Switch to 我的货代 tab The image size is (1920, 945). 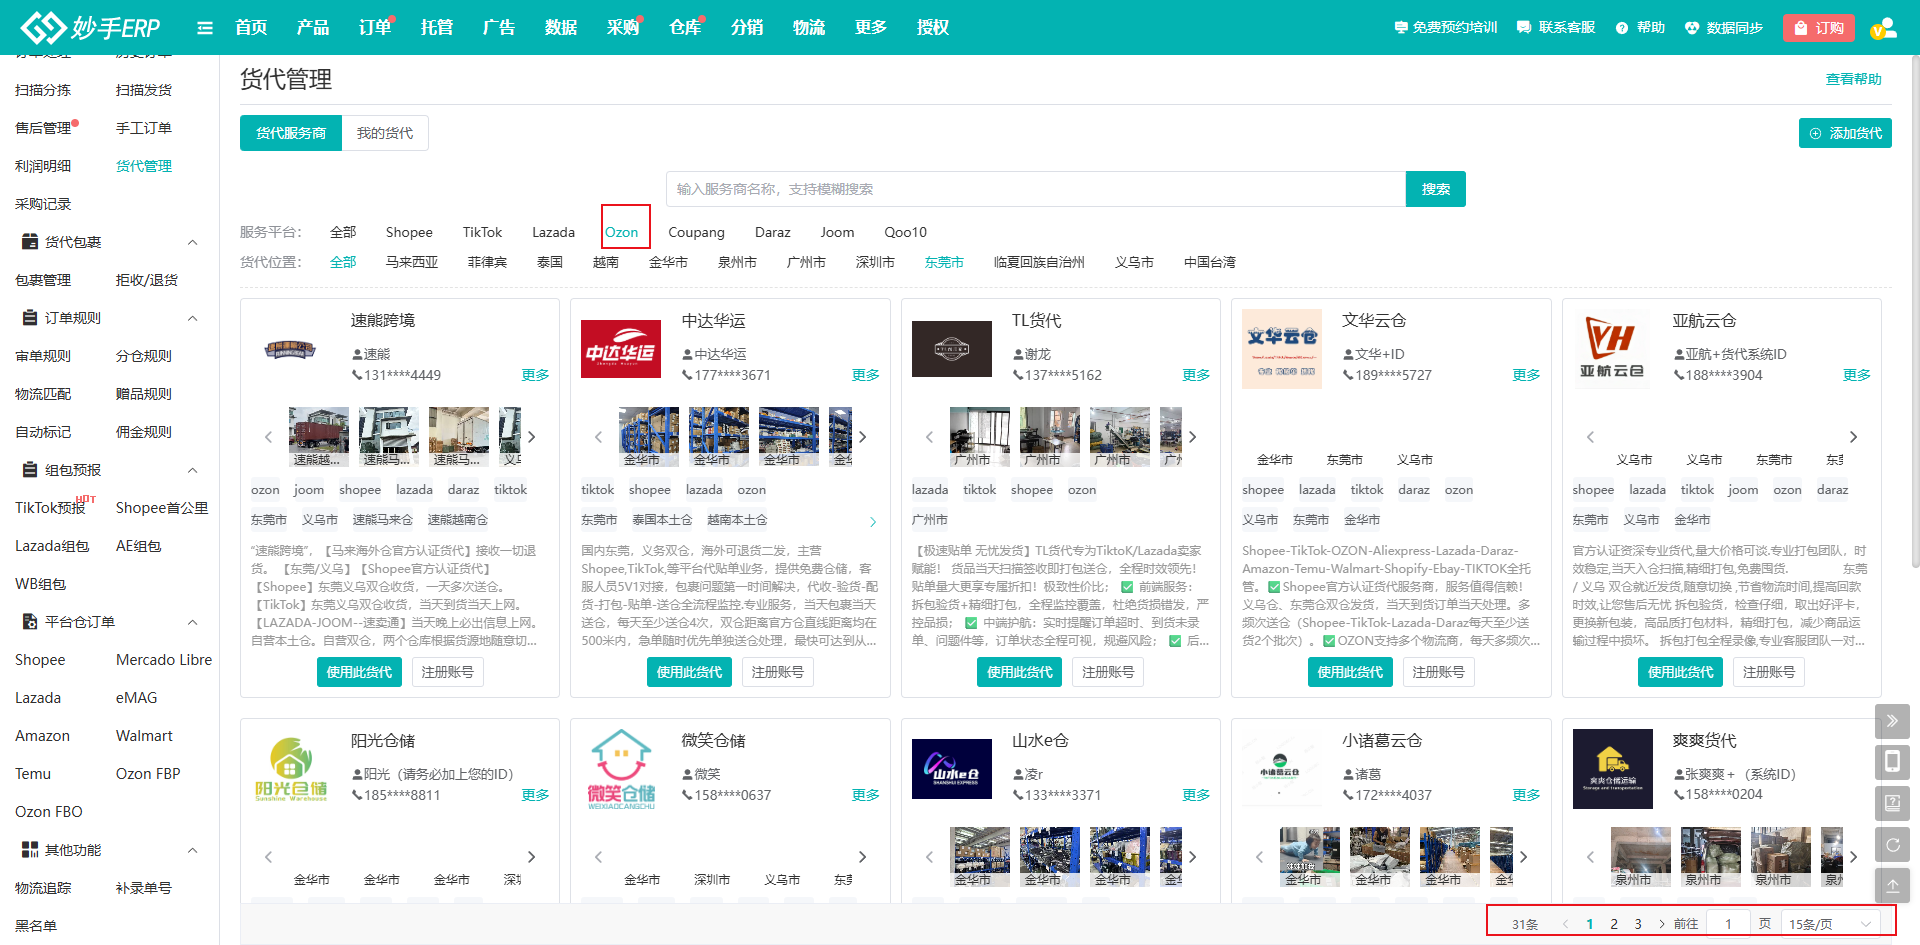[385, 133]
